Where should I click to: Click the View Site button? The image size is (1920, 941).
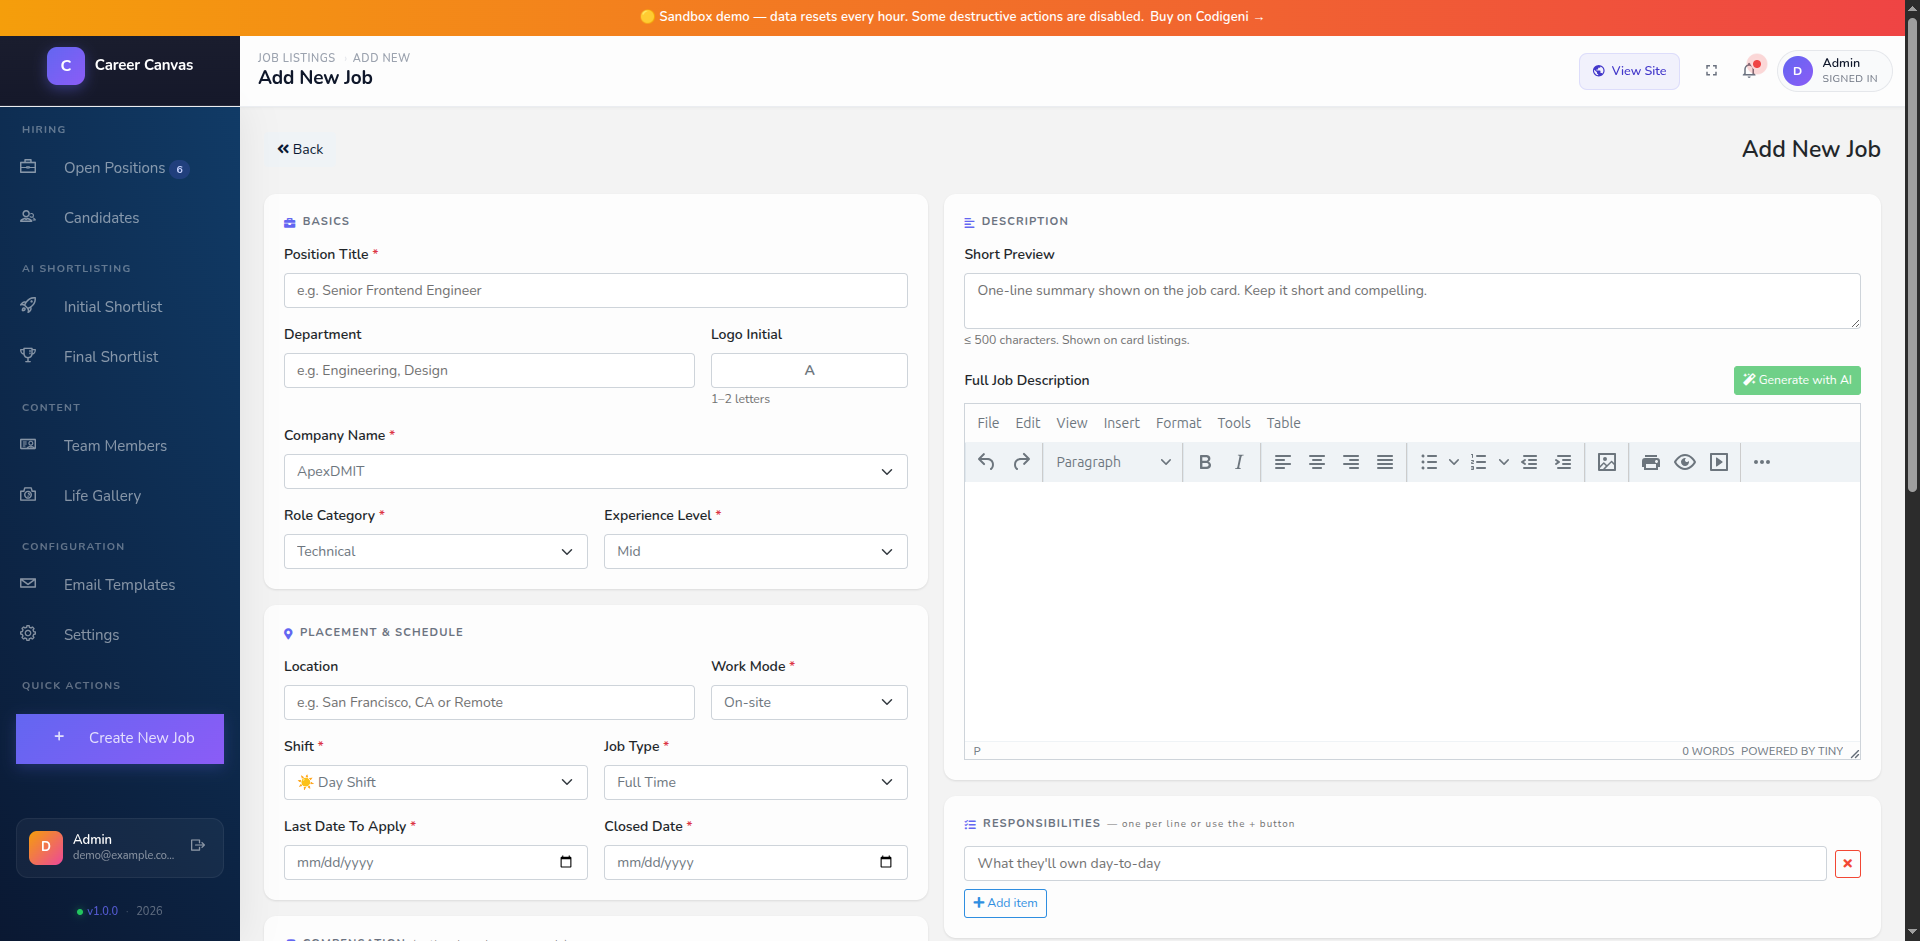tap(1629, 71)
